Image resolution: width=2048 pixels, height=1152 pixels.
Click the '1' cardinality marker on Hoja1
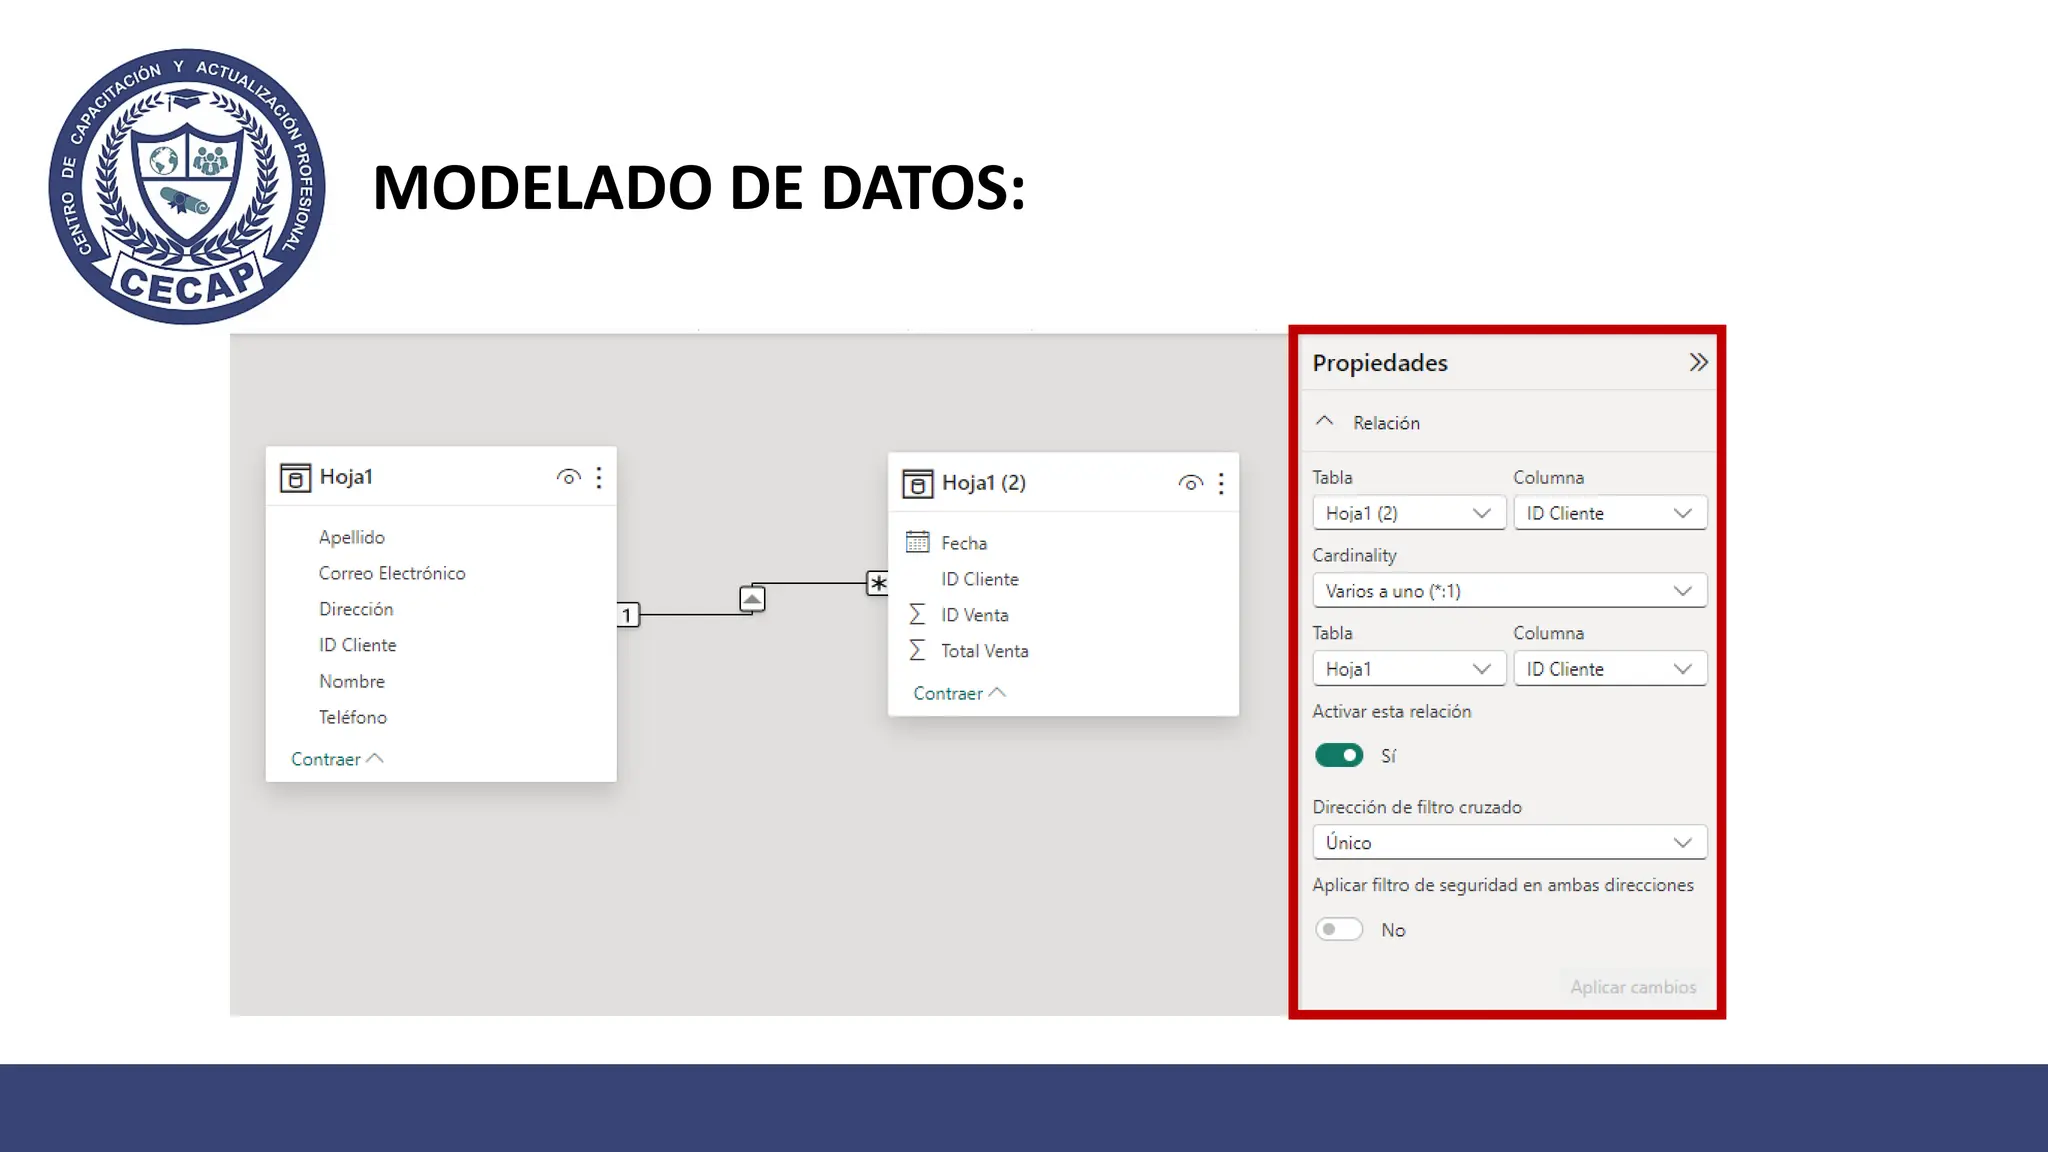coord(628,614)
